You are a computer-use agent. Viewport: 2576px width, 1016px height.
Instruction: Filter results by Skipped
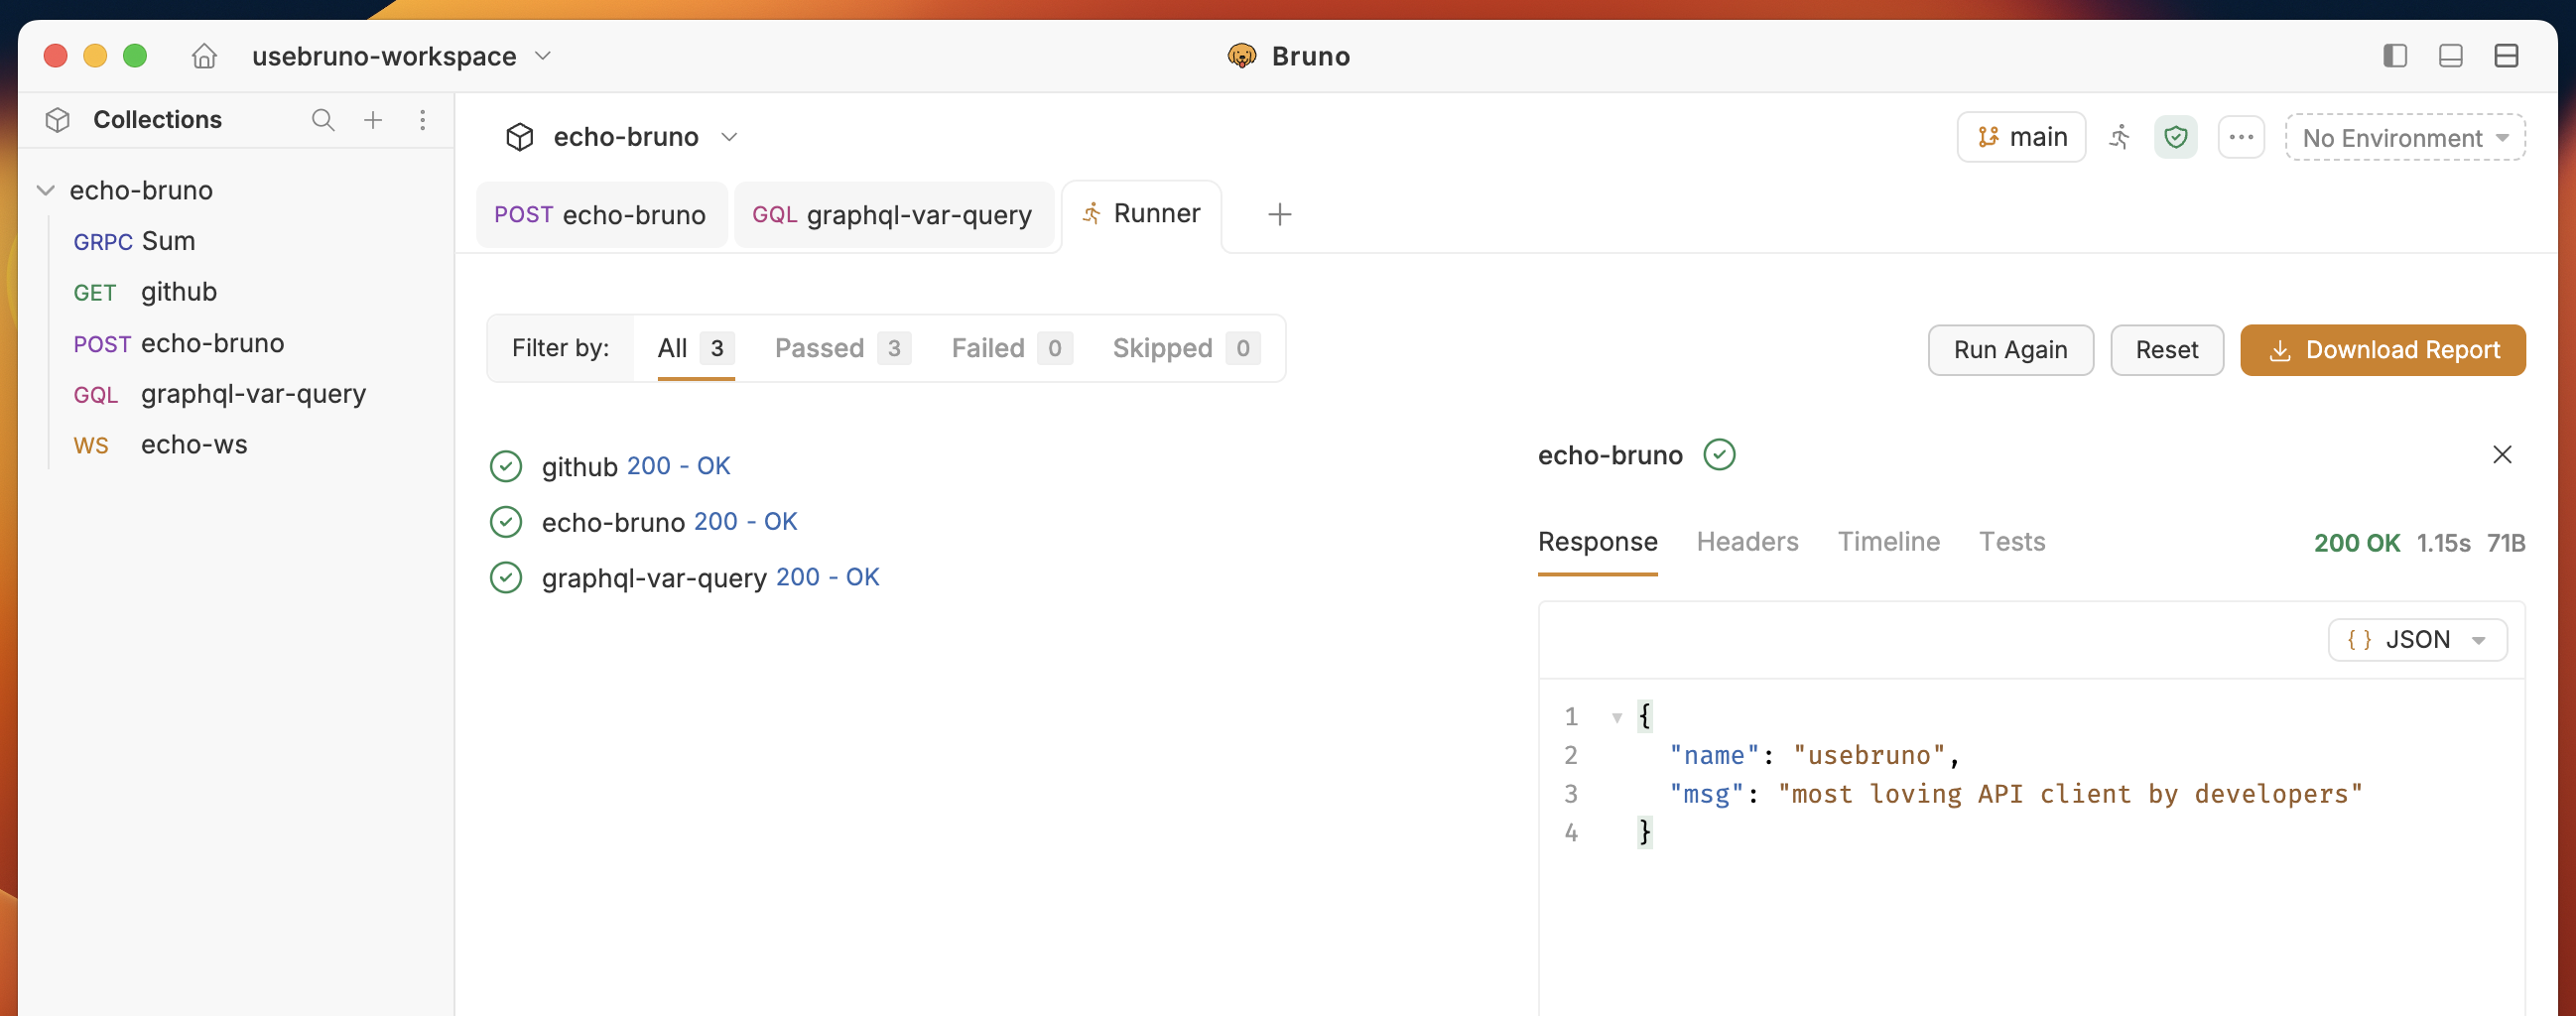(1186, 348)
